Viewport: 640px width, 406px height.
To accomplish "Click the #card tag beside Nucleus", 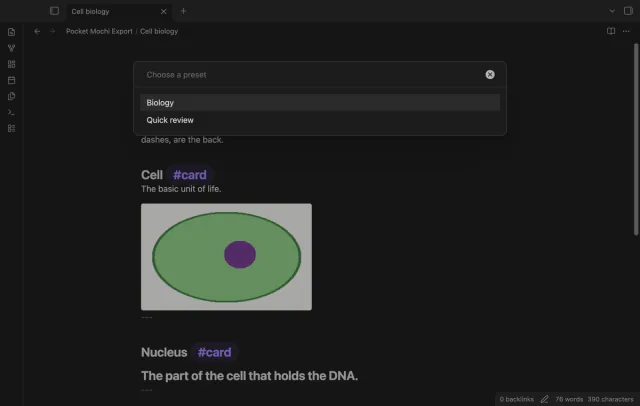I will pos(214,352).
